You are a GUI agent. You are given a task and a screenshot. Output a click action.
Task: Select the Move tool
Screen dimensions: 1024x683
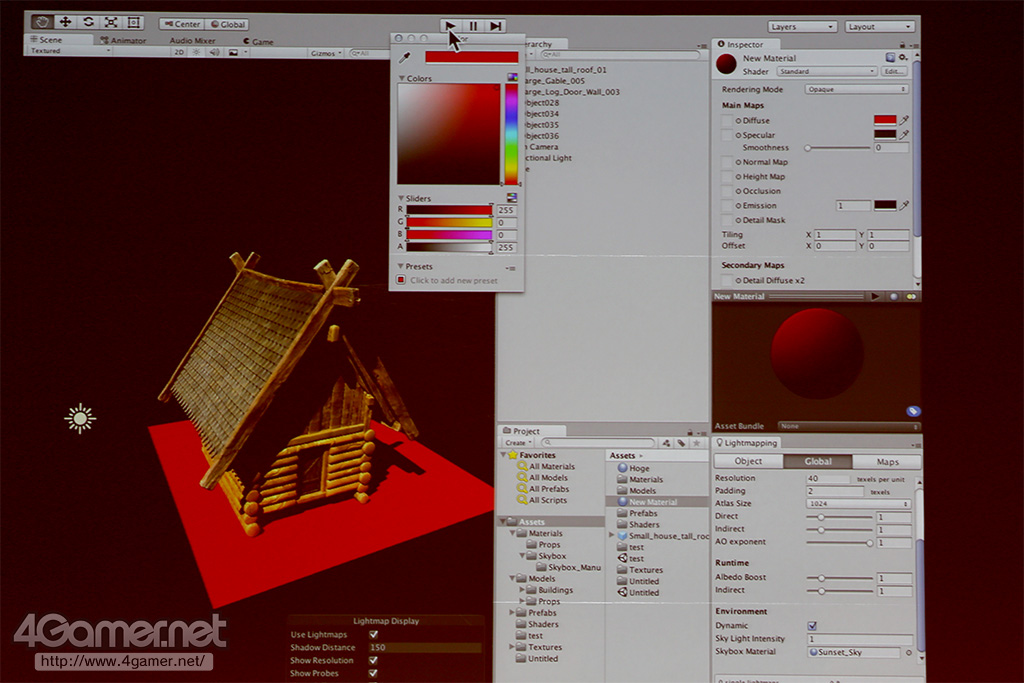pyautogui.click(x=65, y=22)
